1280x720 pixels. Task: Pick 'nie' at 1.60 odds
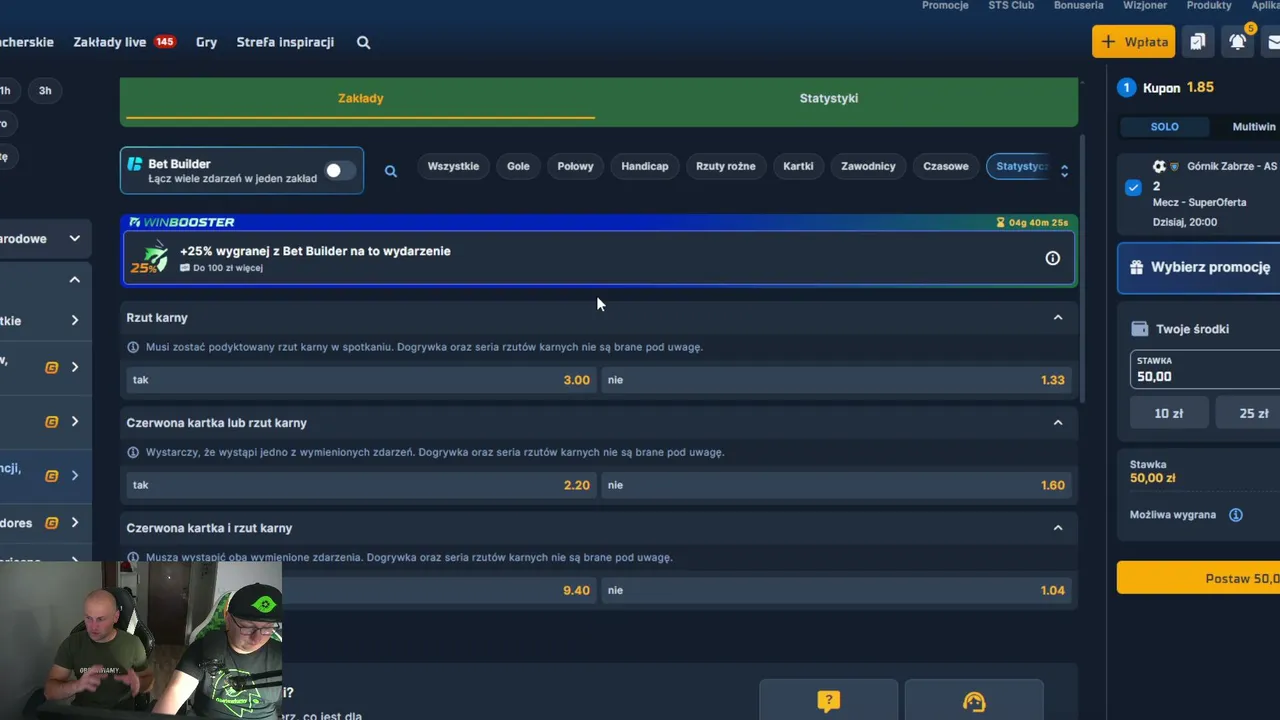pyautogui.click(x=838, y=485)
